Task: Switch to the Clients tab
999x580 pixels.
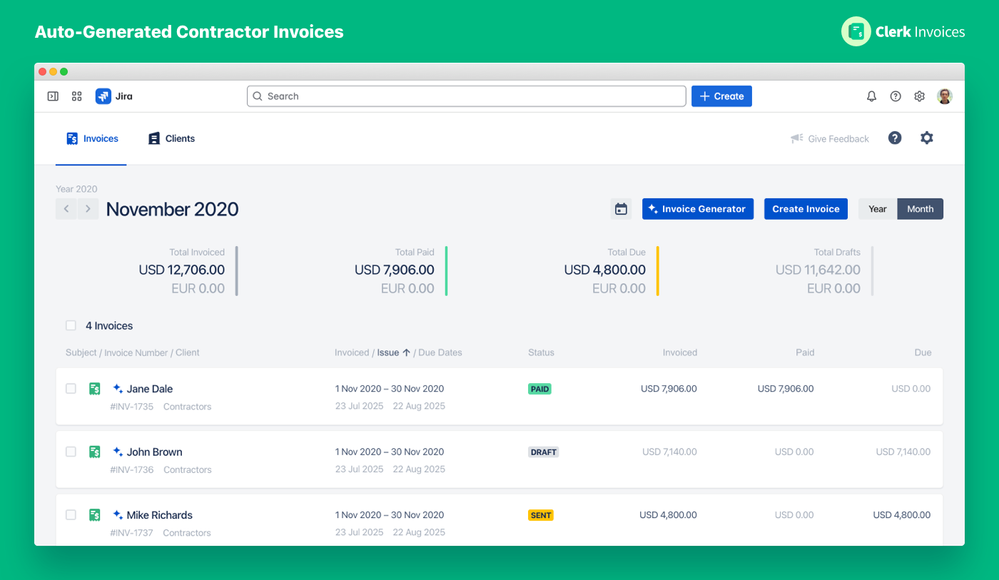Action: pyautogui.click(x=171, y=138)
